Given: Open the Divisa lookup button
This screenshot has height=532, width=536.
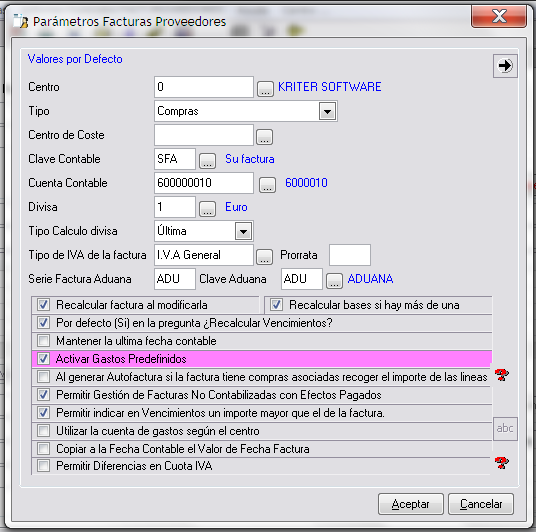Looking at the screenshot, I should tap(207, 209).
